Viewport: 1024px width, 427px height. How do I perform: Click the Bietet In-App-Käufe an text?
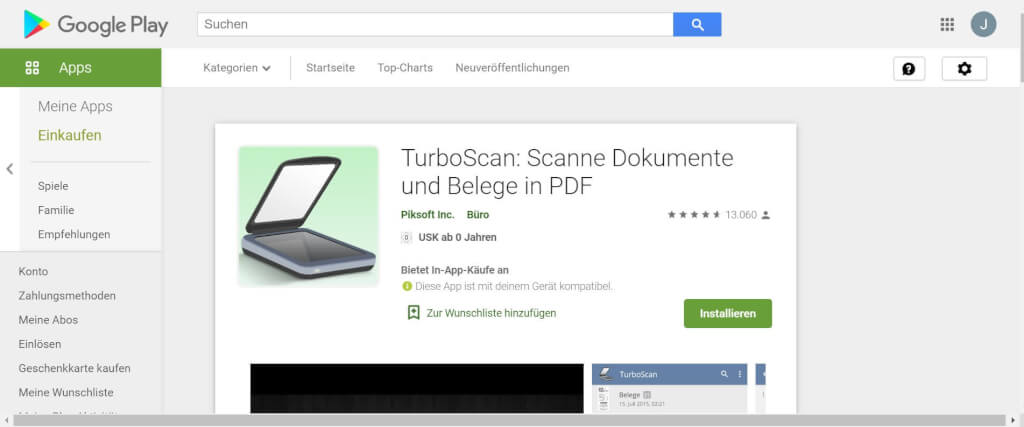pyautogui.click(x=455, y=270)
